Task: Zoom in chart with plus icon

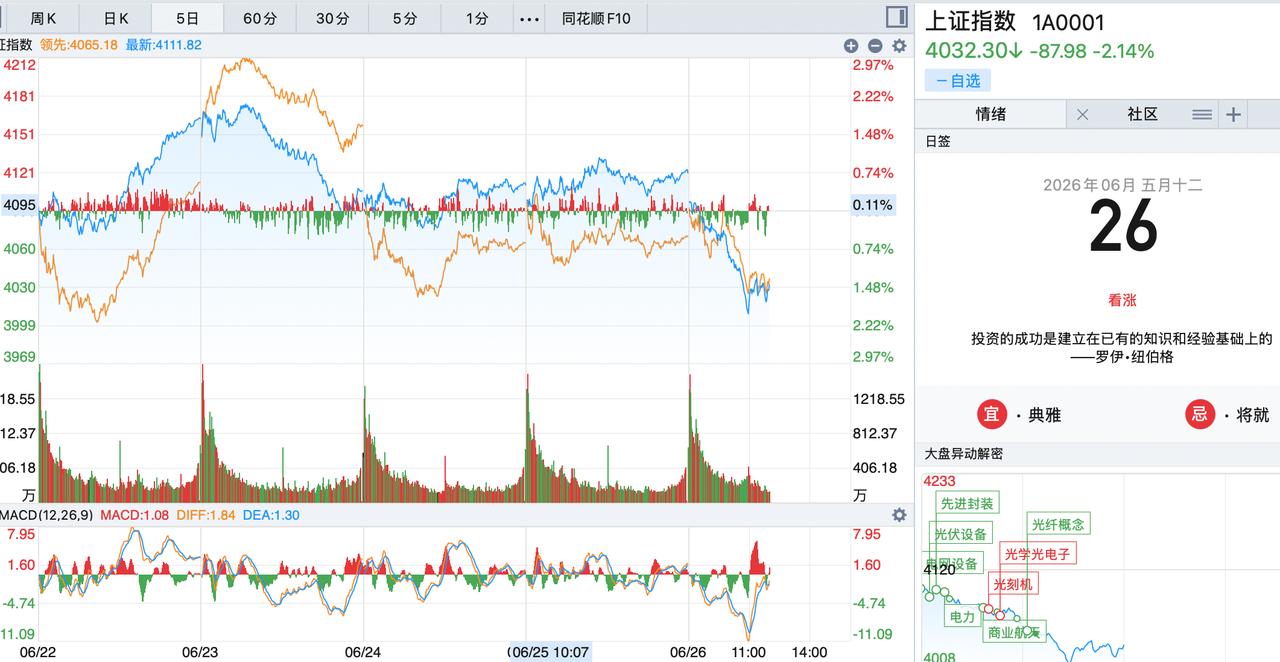Action: [851, 45]
